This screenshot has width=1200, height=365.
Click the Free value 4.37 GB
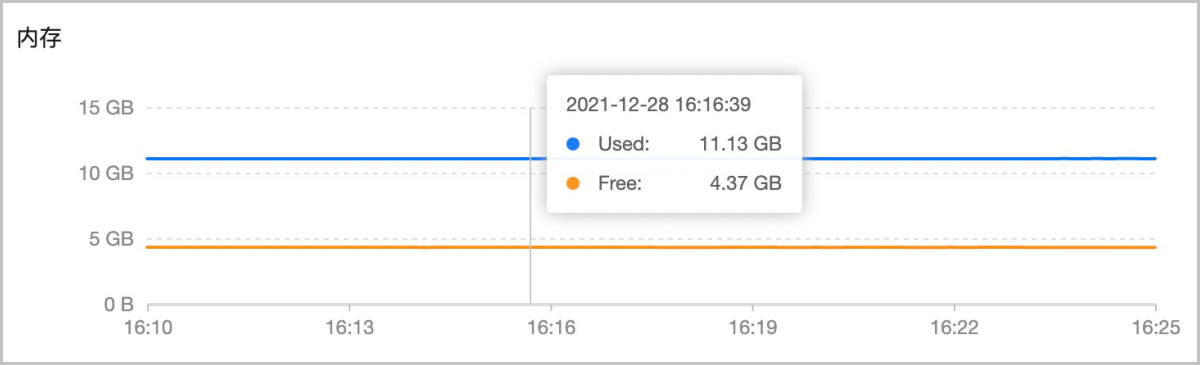tap(745, 183)
